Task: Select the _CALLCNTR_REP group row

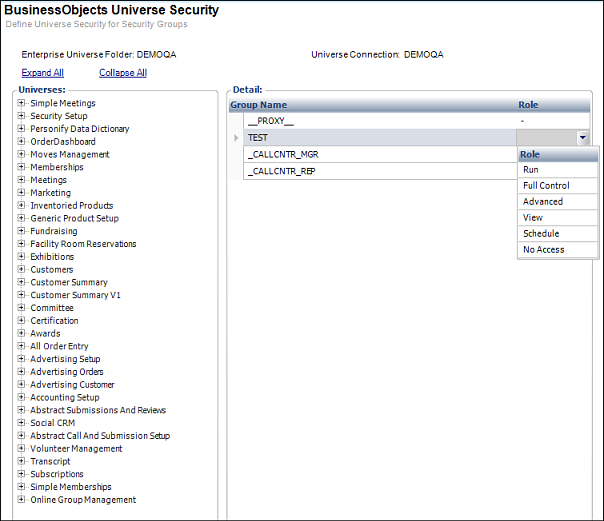Action: [380, 171]
